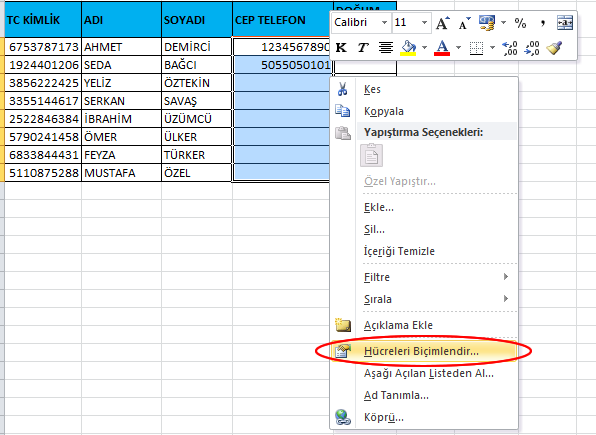
Task: Click the Decrease Font Size icon
Action: tap(464, 23)
